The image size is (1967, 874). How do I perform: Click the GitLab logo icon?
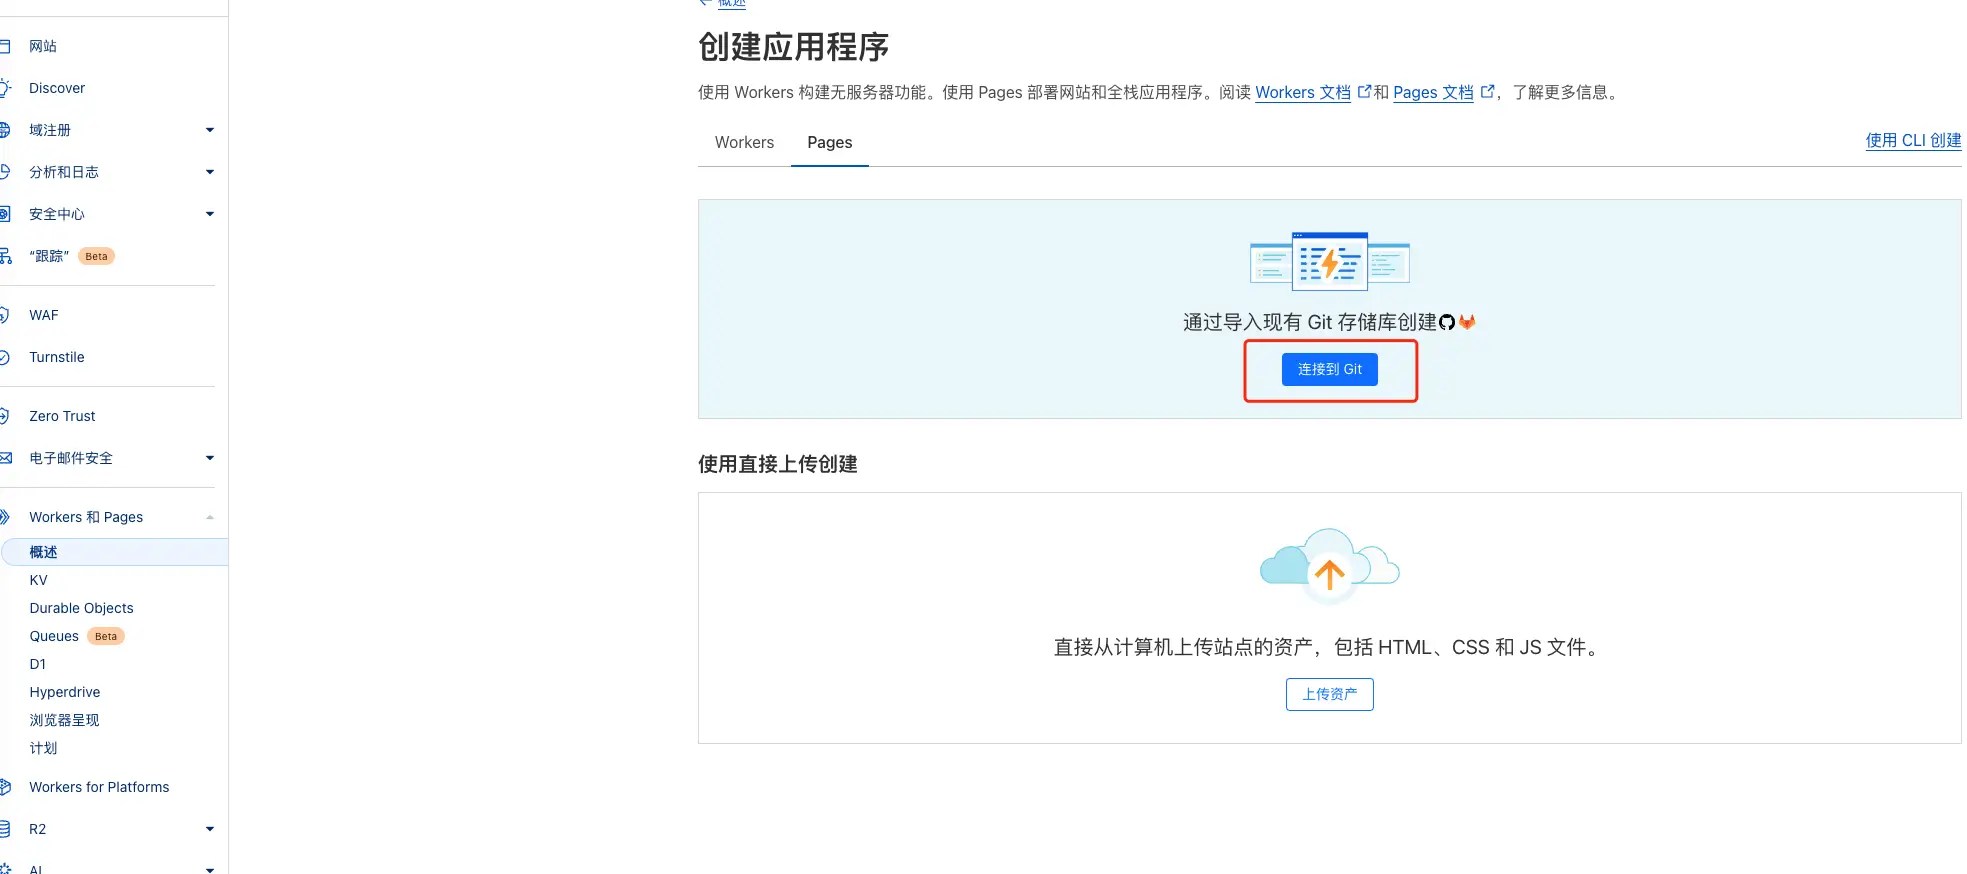1467,322
